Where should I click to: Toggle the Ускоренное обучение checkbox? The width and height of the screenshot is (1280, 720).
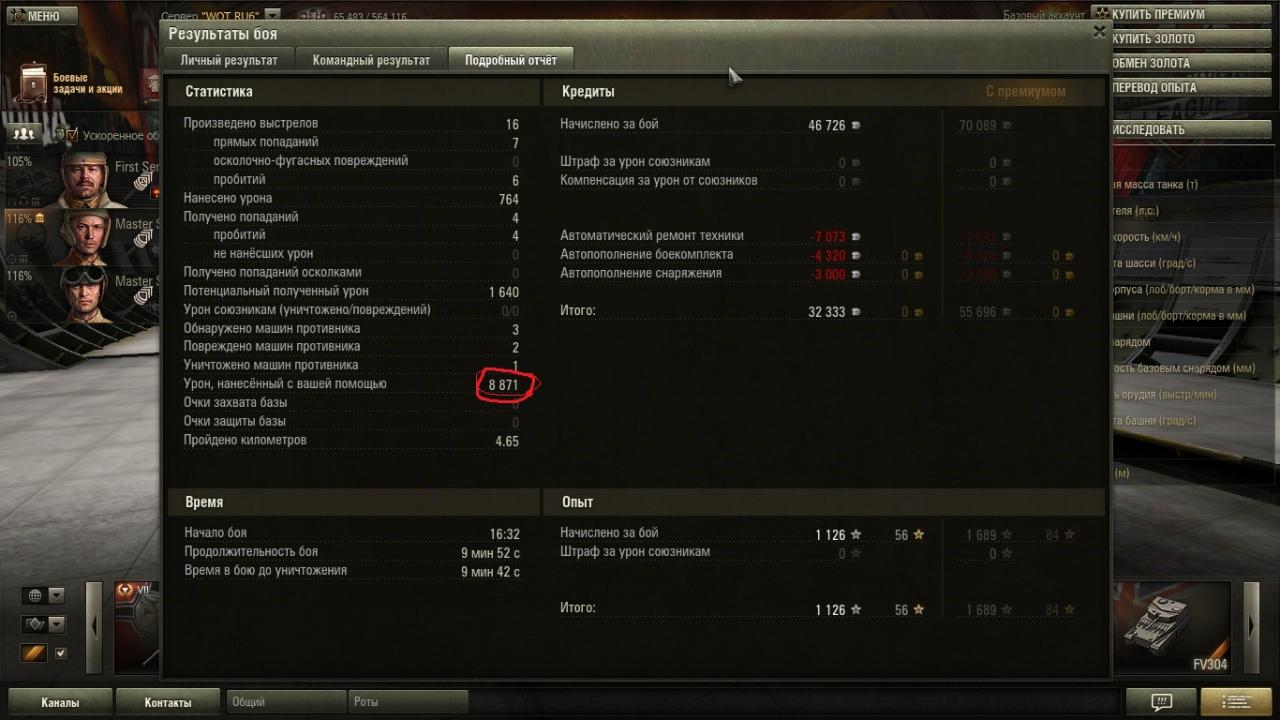tap(71, 134)
